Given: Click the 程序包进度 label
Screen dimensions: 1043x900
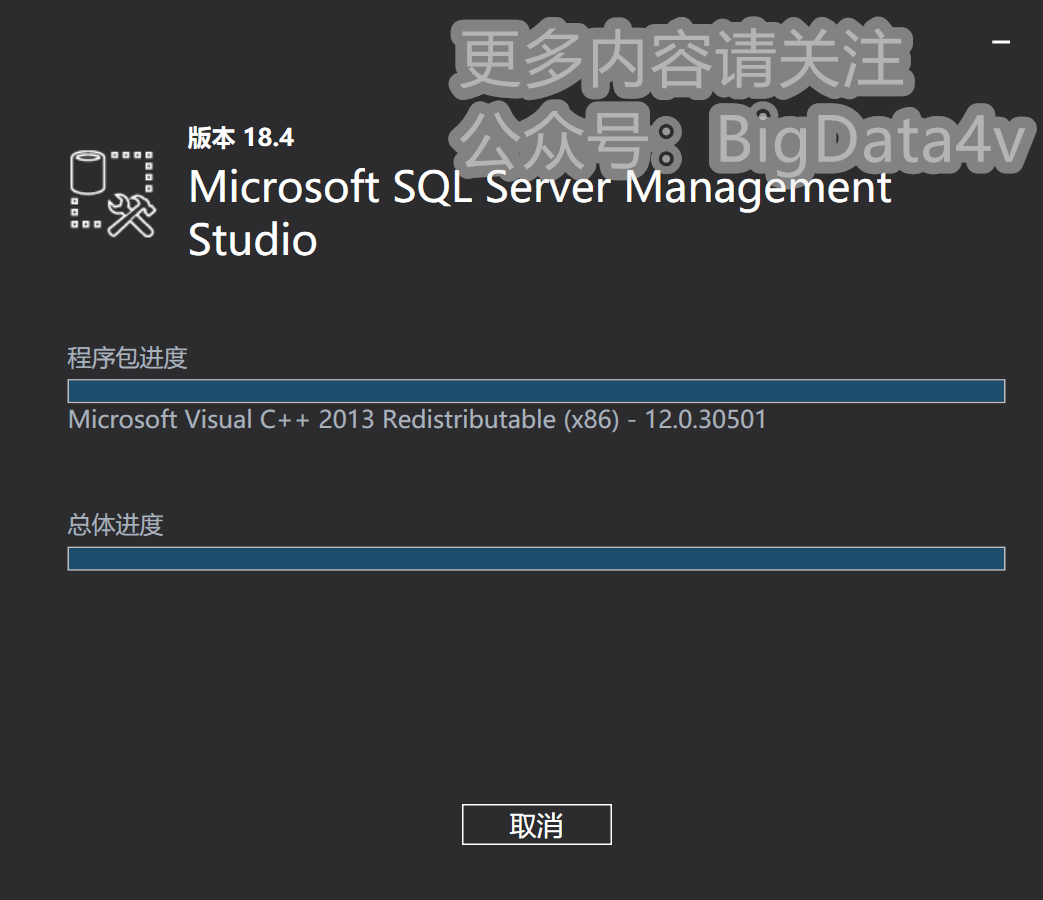Looking at the screenshot, I should pyautogui.click(x=127, y=357).
